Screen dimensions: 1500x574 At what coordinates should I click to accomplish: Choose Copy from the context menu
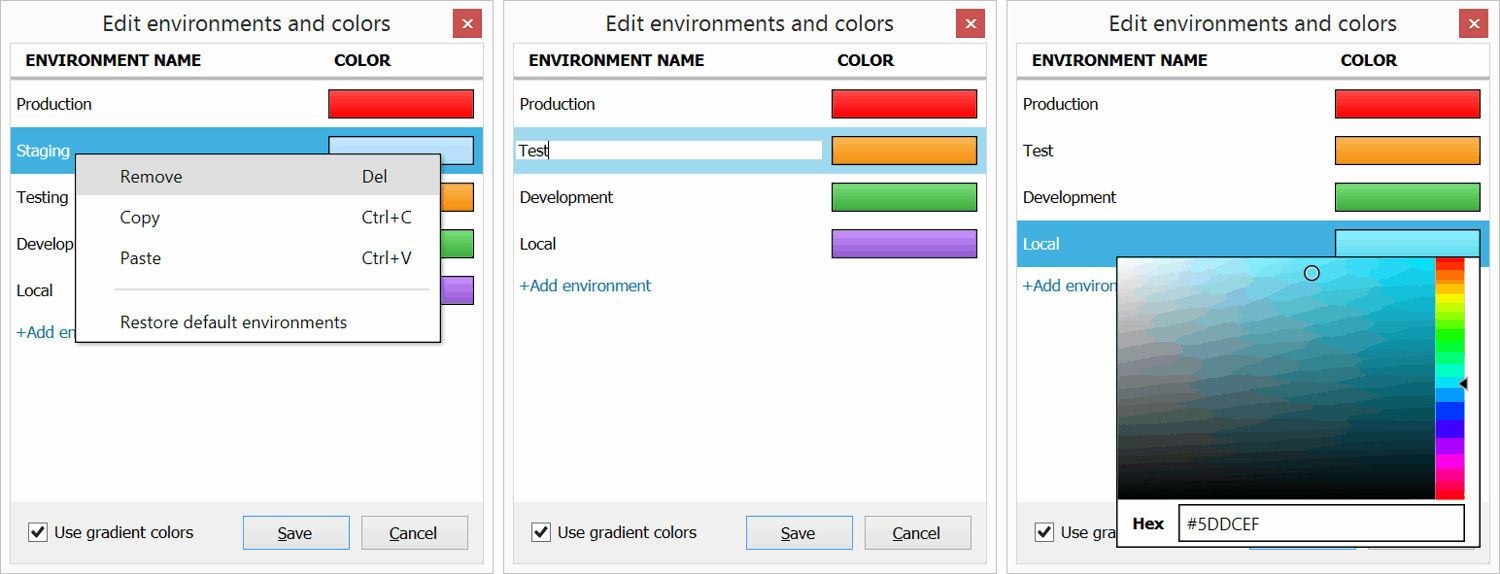140,218
